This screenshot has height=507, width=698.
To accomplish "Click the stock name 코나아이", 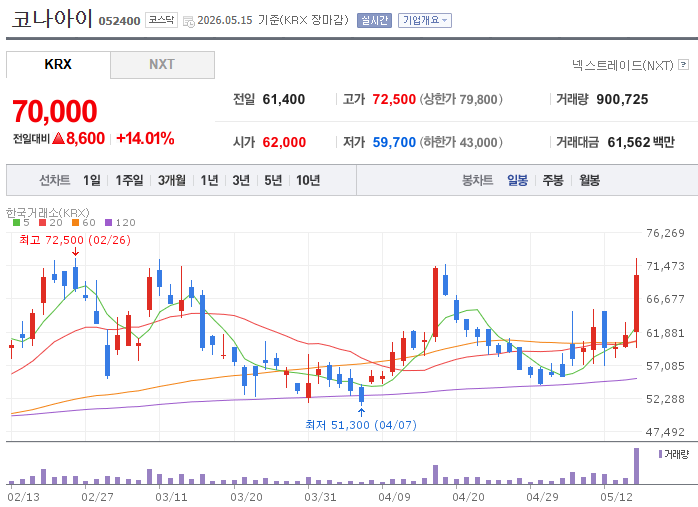I will [52, 19].
